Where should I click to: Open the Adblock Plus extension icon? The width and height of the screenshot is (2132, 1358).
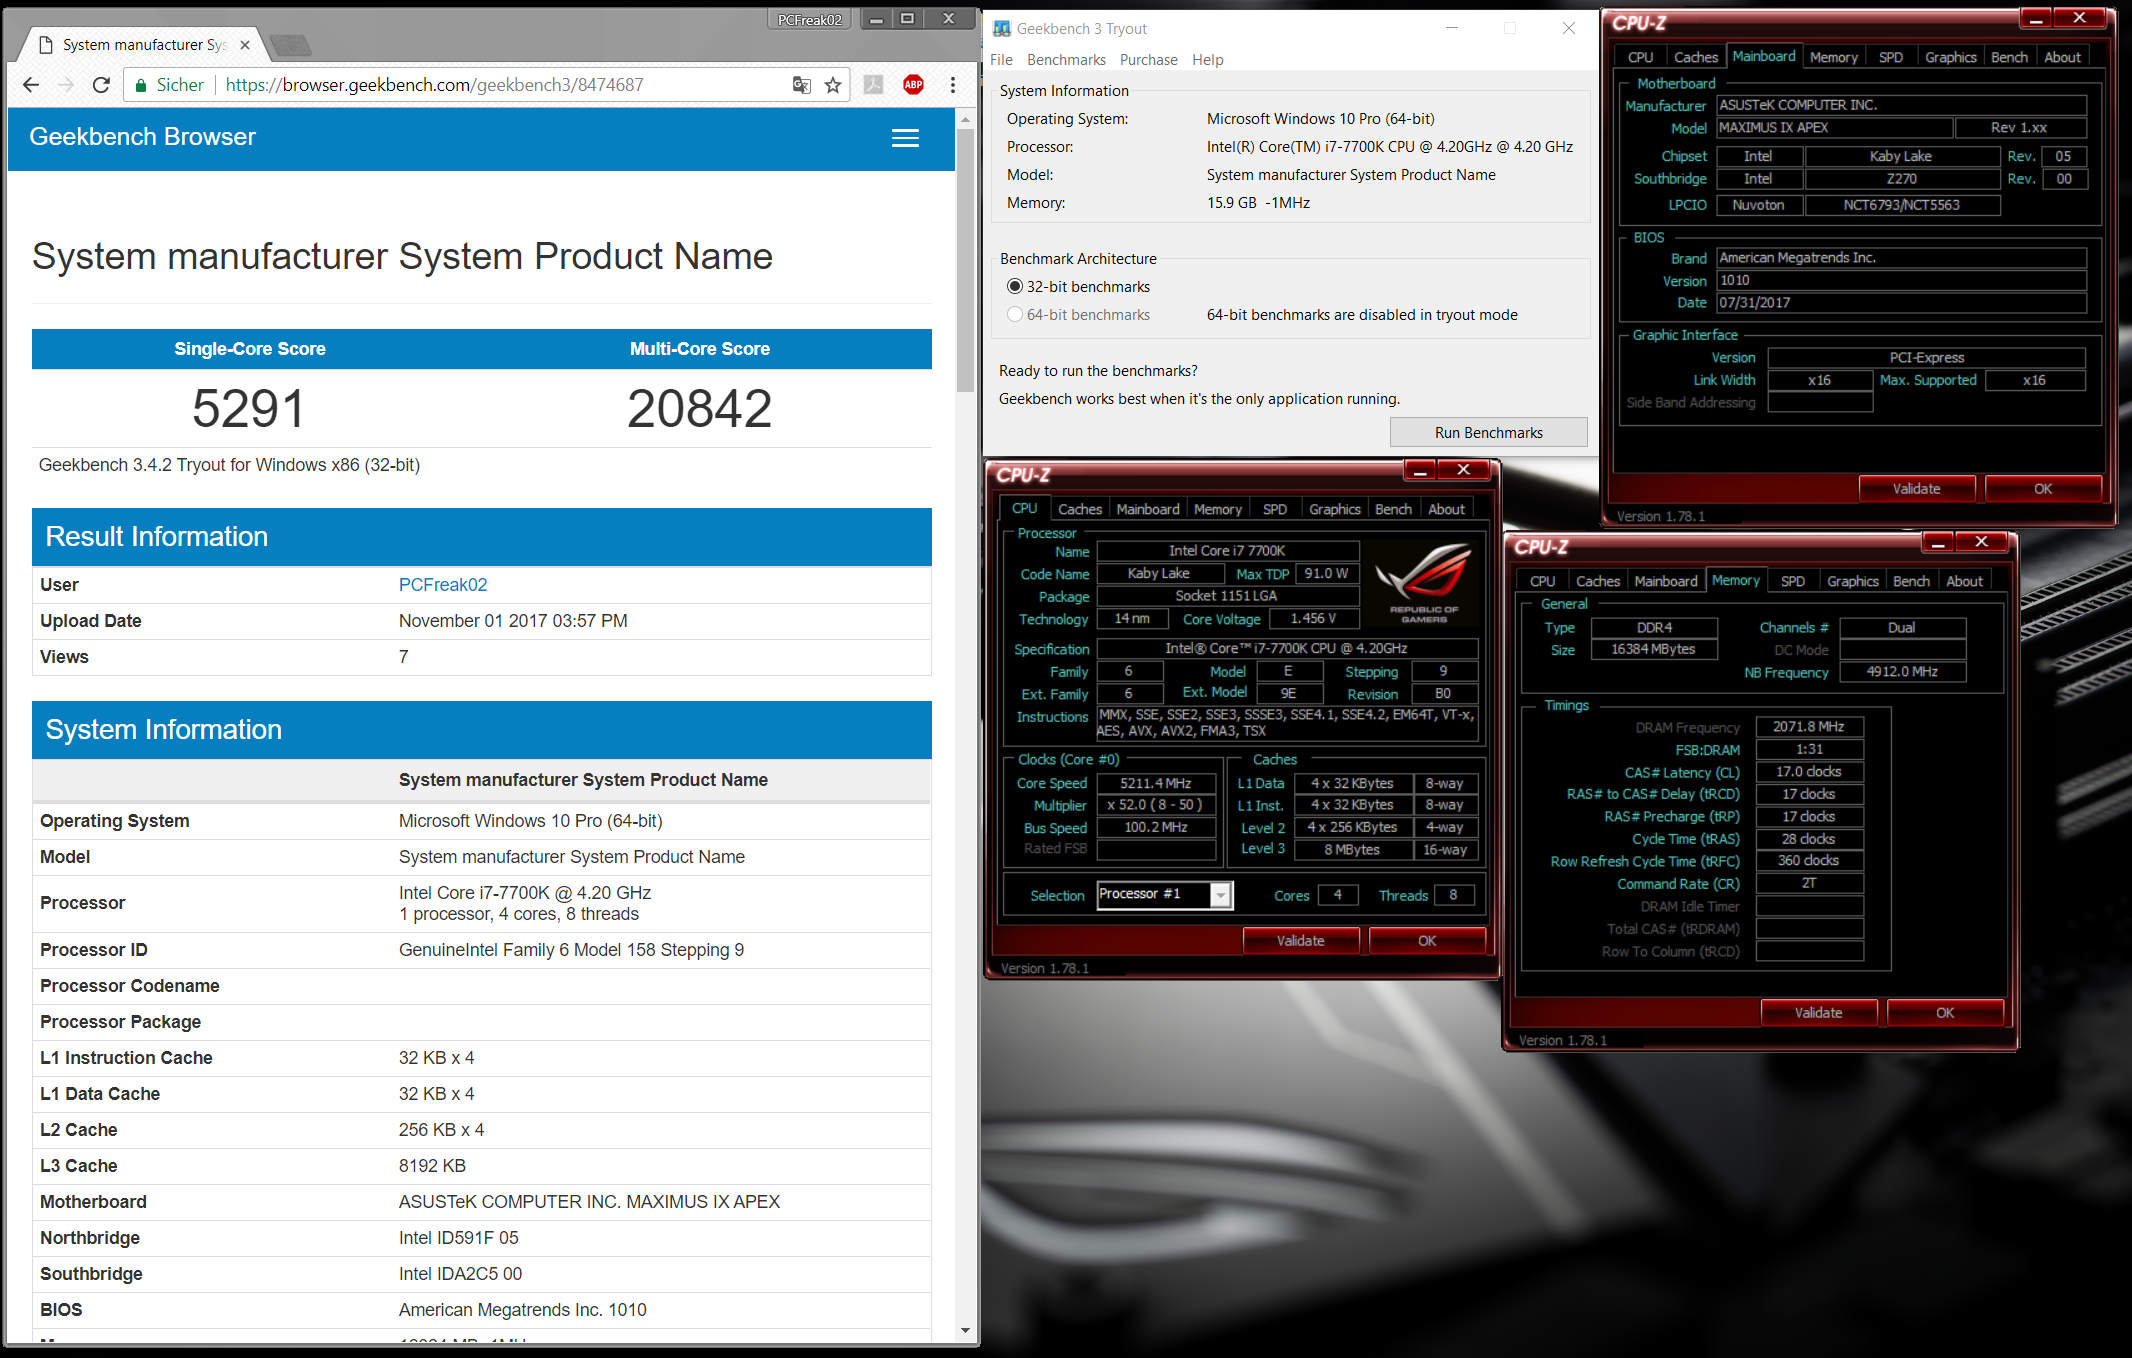913,85
